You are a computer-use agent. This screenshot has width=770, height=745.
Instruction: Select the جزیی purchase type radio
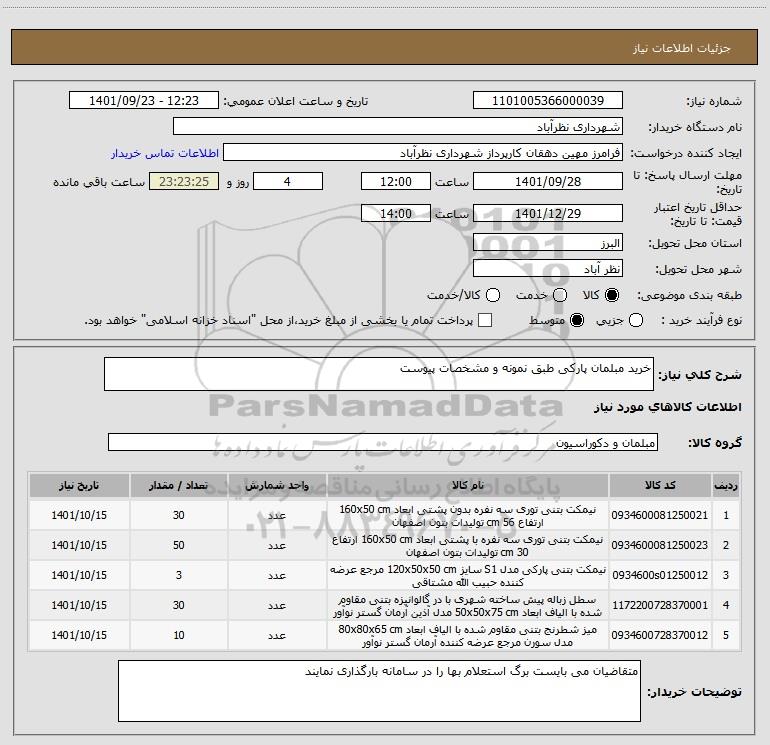[x=636, y=320]
